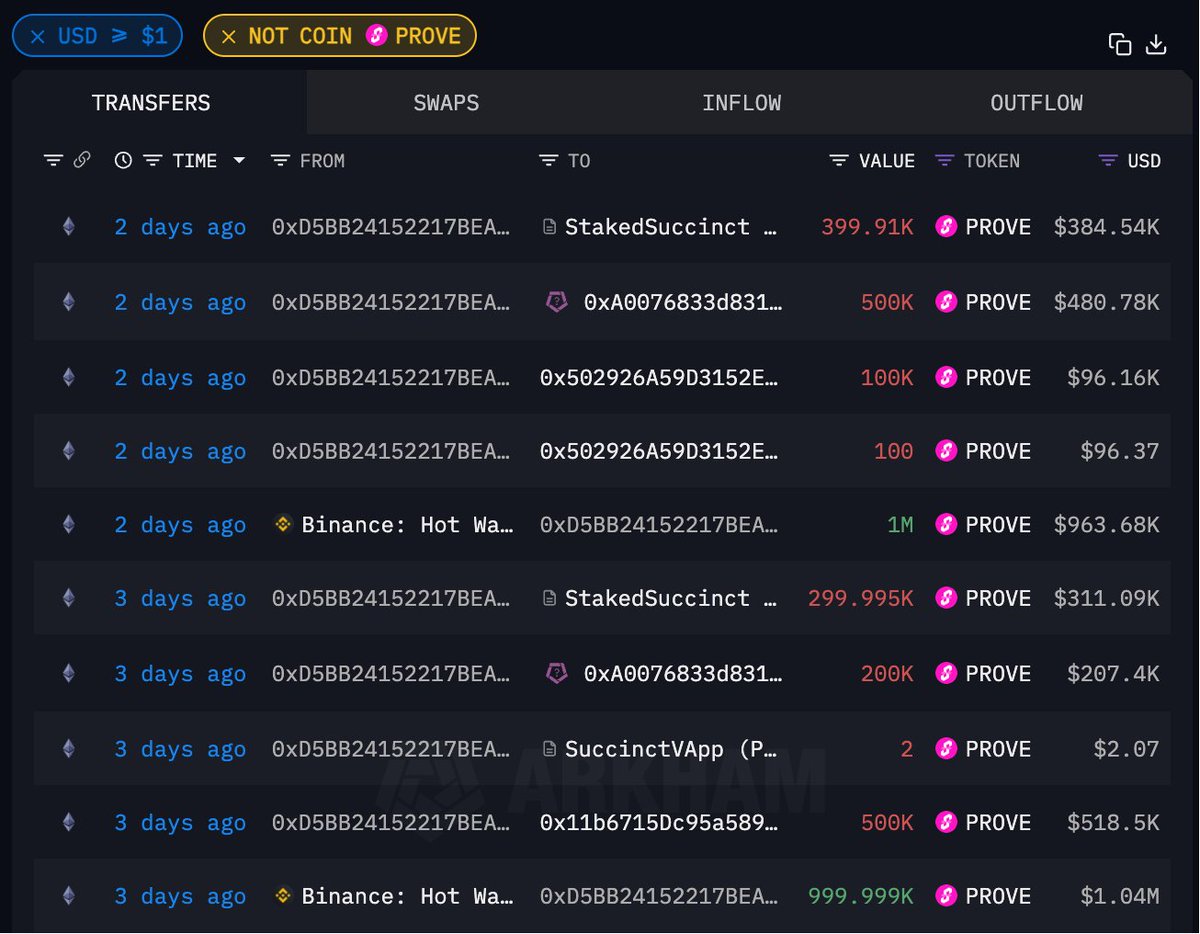Click the 299.995K value
Image resolution: width=1200 pixels, height=934 pixels.
(861, 598)
